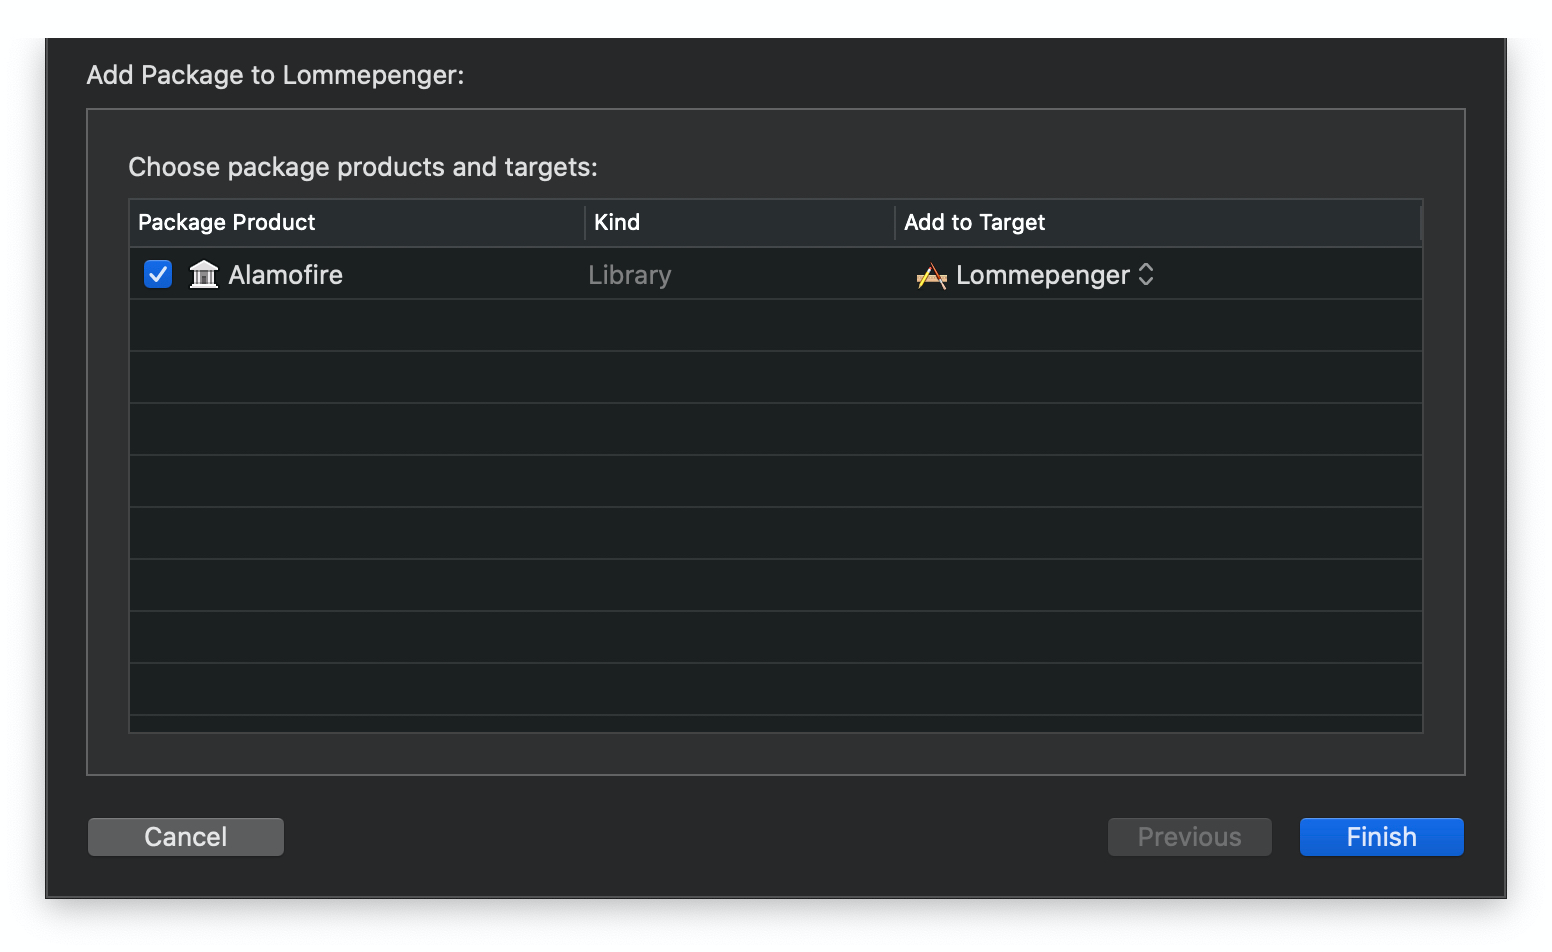This screenshot has width=1552, height=952.
Task: Click the Package Product column header
Action: [226, 222]
